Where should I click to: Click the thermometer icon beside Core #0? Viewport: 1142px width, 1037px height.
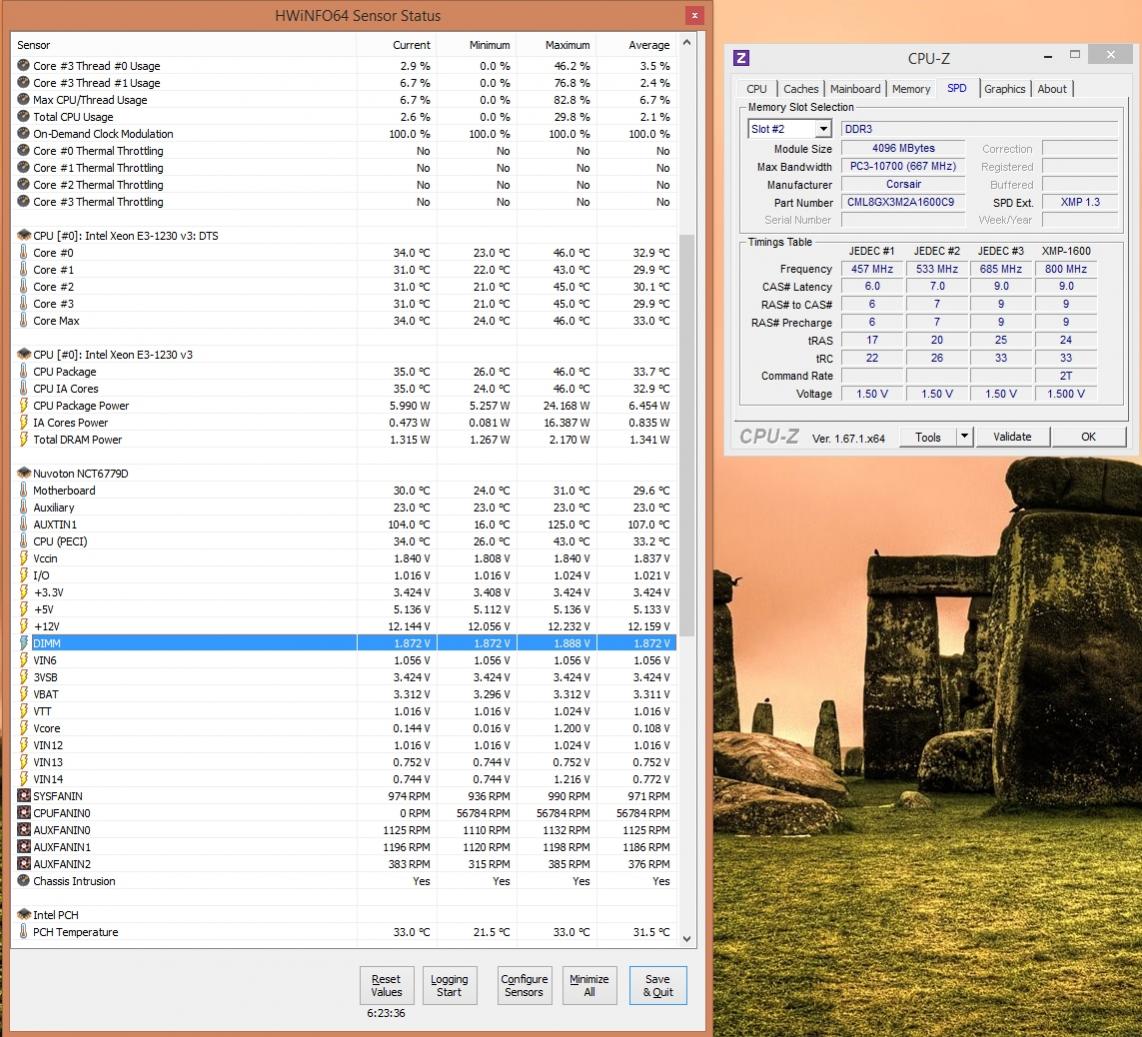coord(23,252)
